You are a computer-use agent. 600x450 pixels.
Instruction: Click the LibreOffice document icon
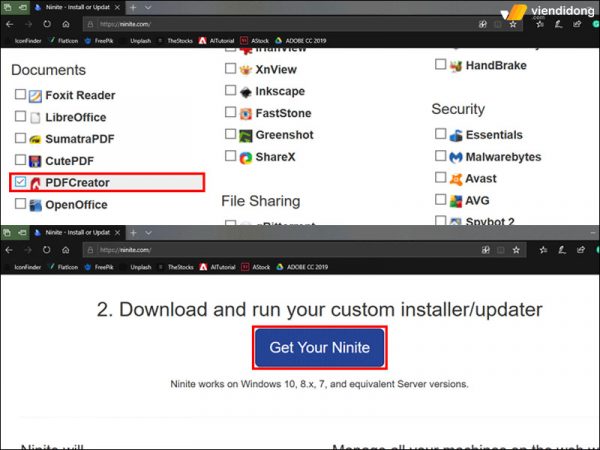35,118
